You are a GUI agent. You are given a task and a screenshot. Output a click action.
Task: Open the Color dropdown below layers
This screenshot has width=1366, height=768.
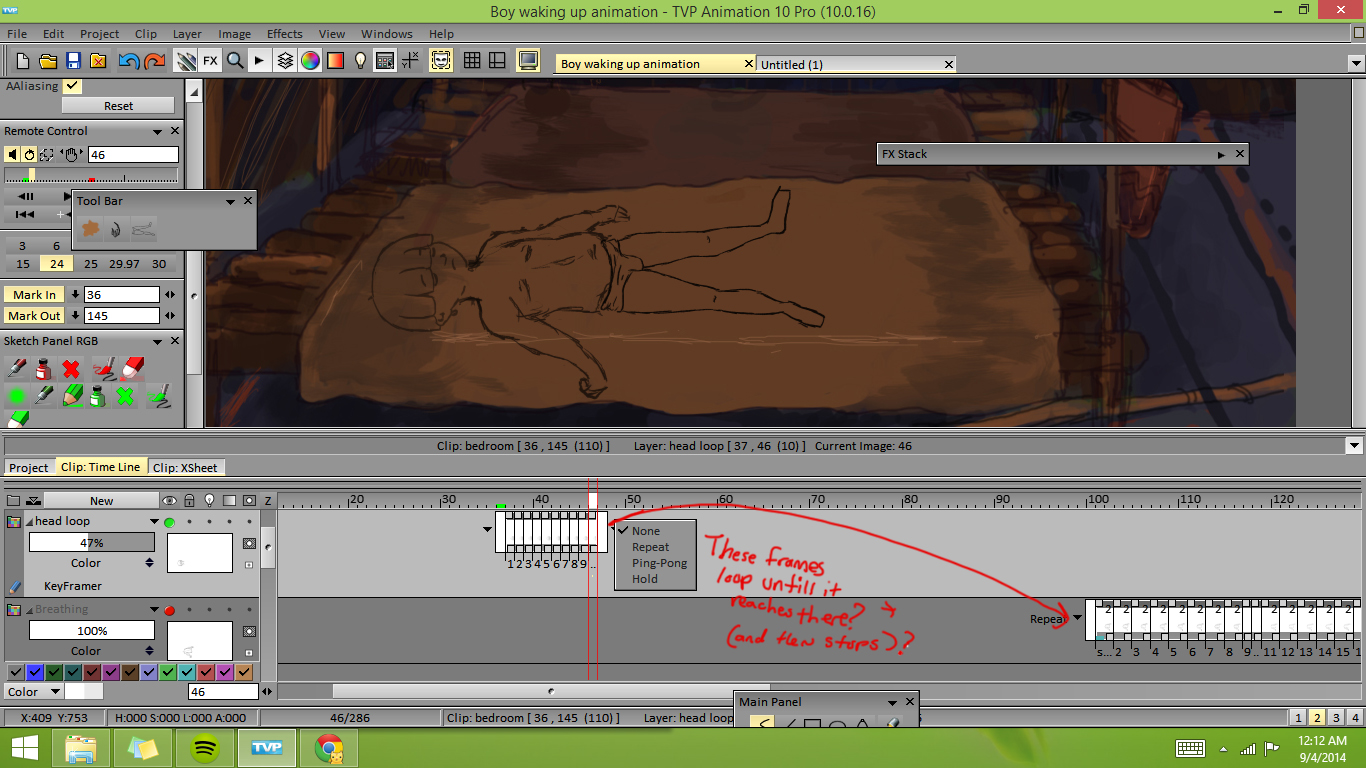[x=34, y=691]
